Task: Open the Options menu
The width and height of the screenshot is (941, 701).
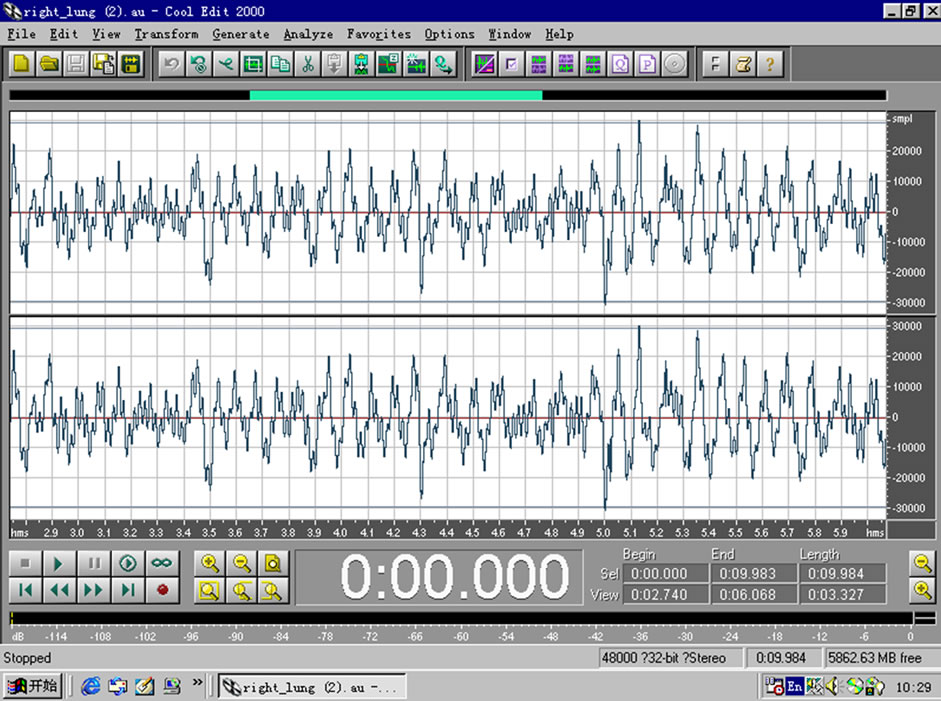Action: click(449, 34)
